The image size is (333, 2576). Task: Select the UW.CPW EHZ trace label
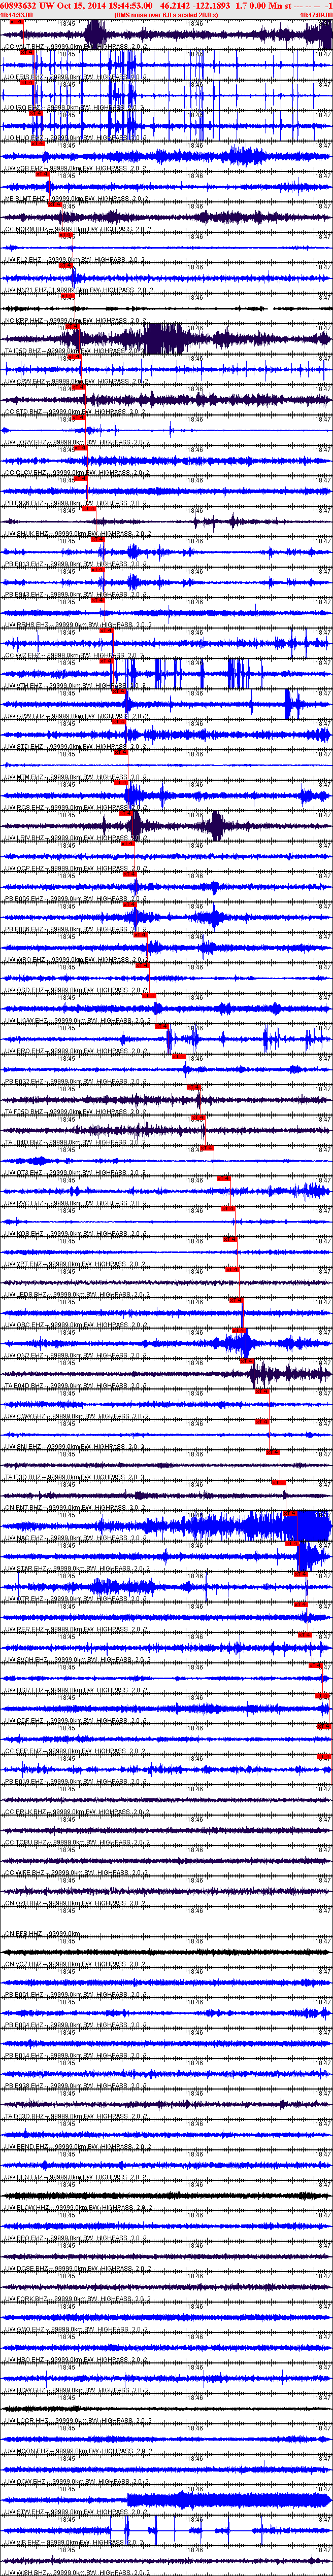click(76, 382)
